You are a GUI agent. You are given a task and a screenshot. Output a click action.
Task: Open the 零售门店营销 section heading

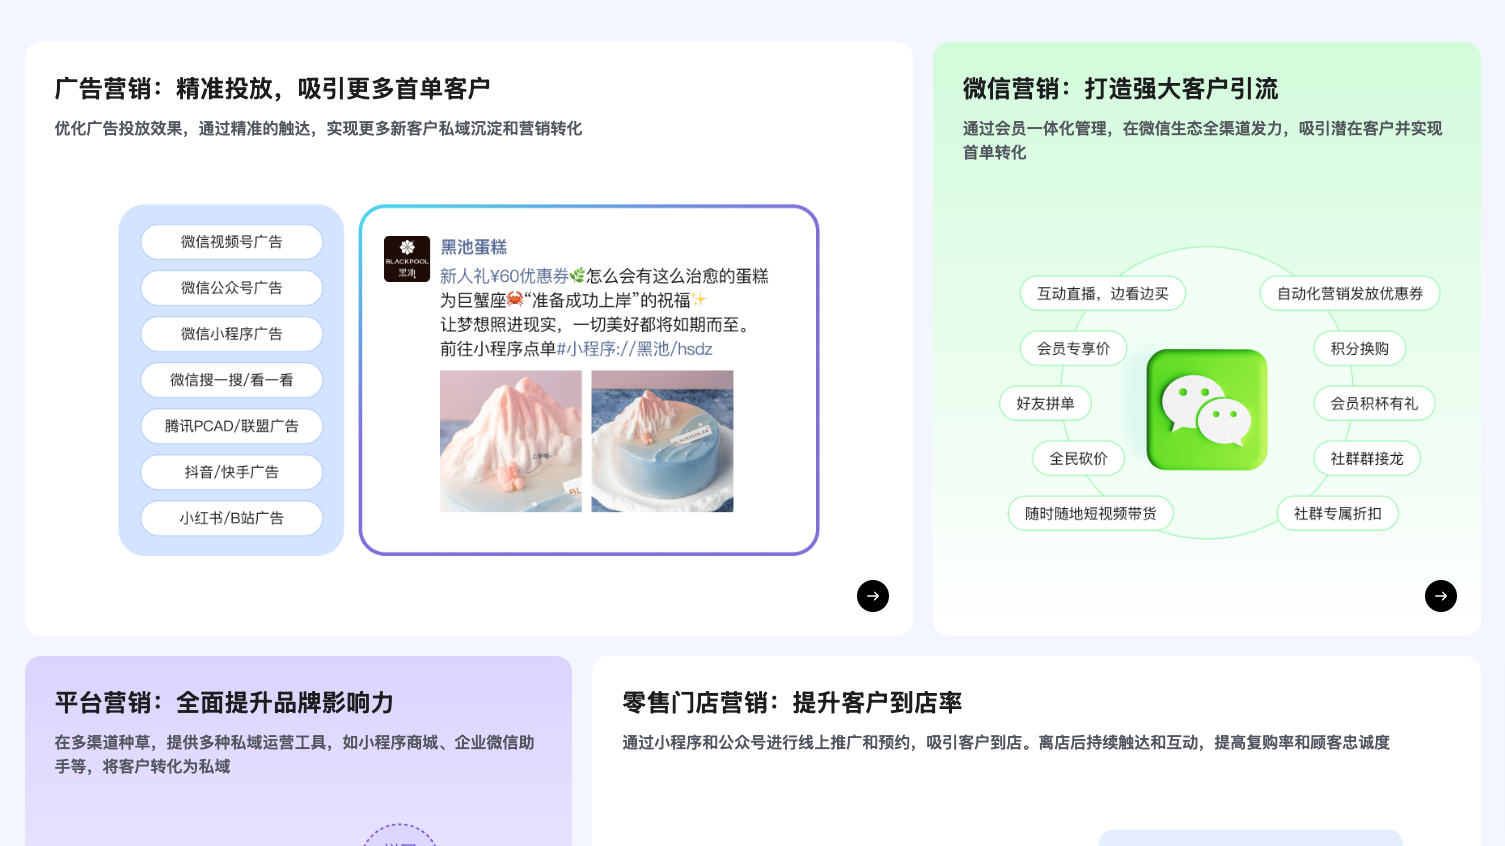[790, 703]
